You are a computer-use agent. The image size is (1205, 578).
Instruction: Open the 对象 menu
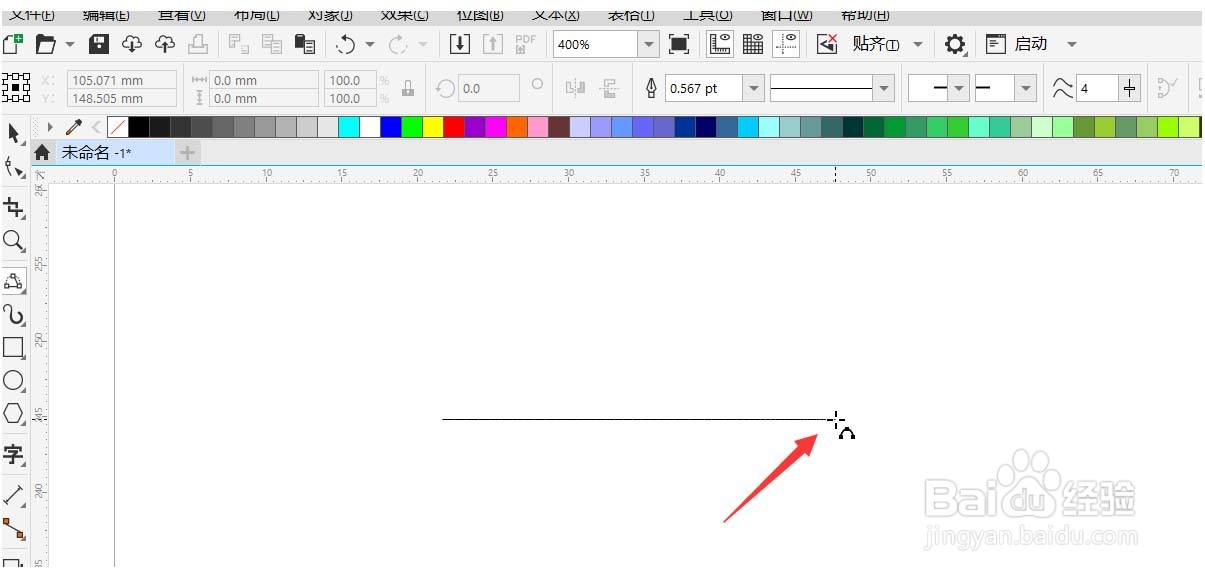(329, 14)
